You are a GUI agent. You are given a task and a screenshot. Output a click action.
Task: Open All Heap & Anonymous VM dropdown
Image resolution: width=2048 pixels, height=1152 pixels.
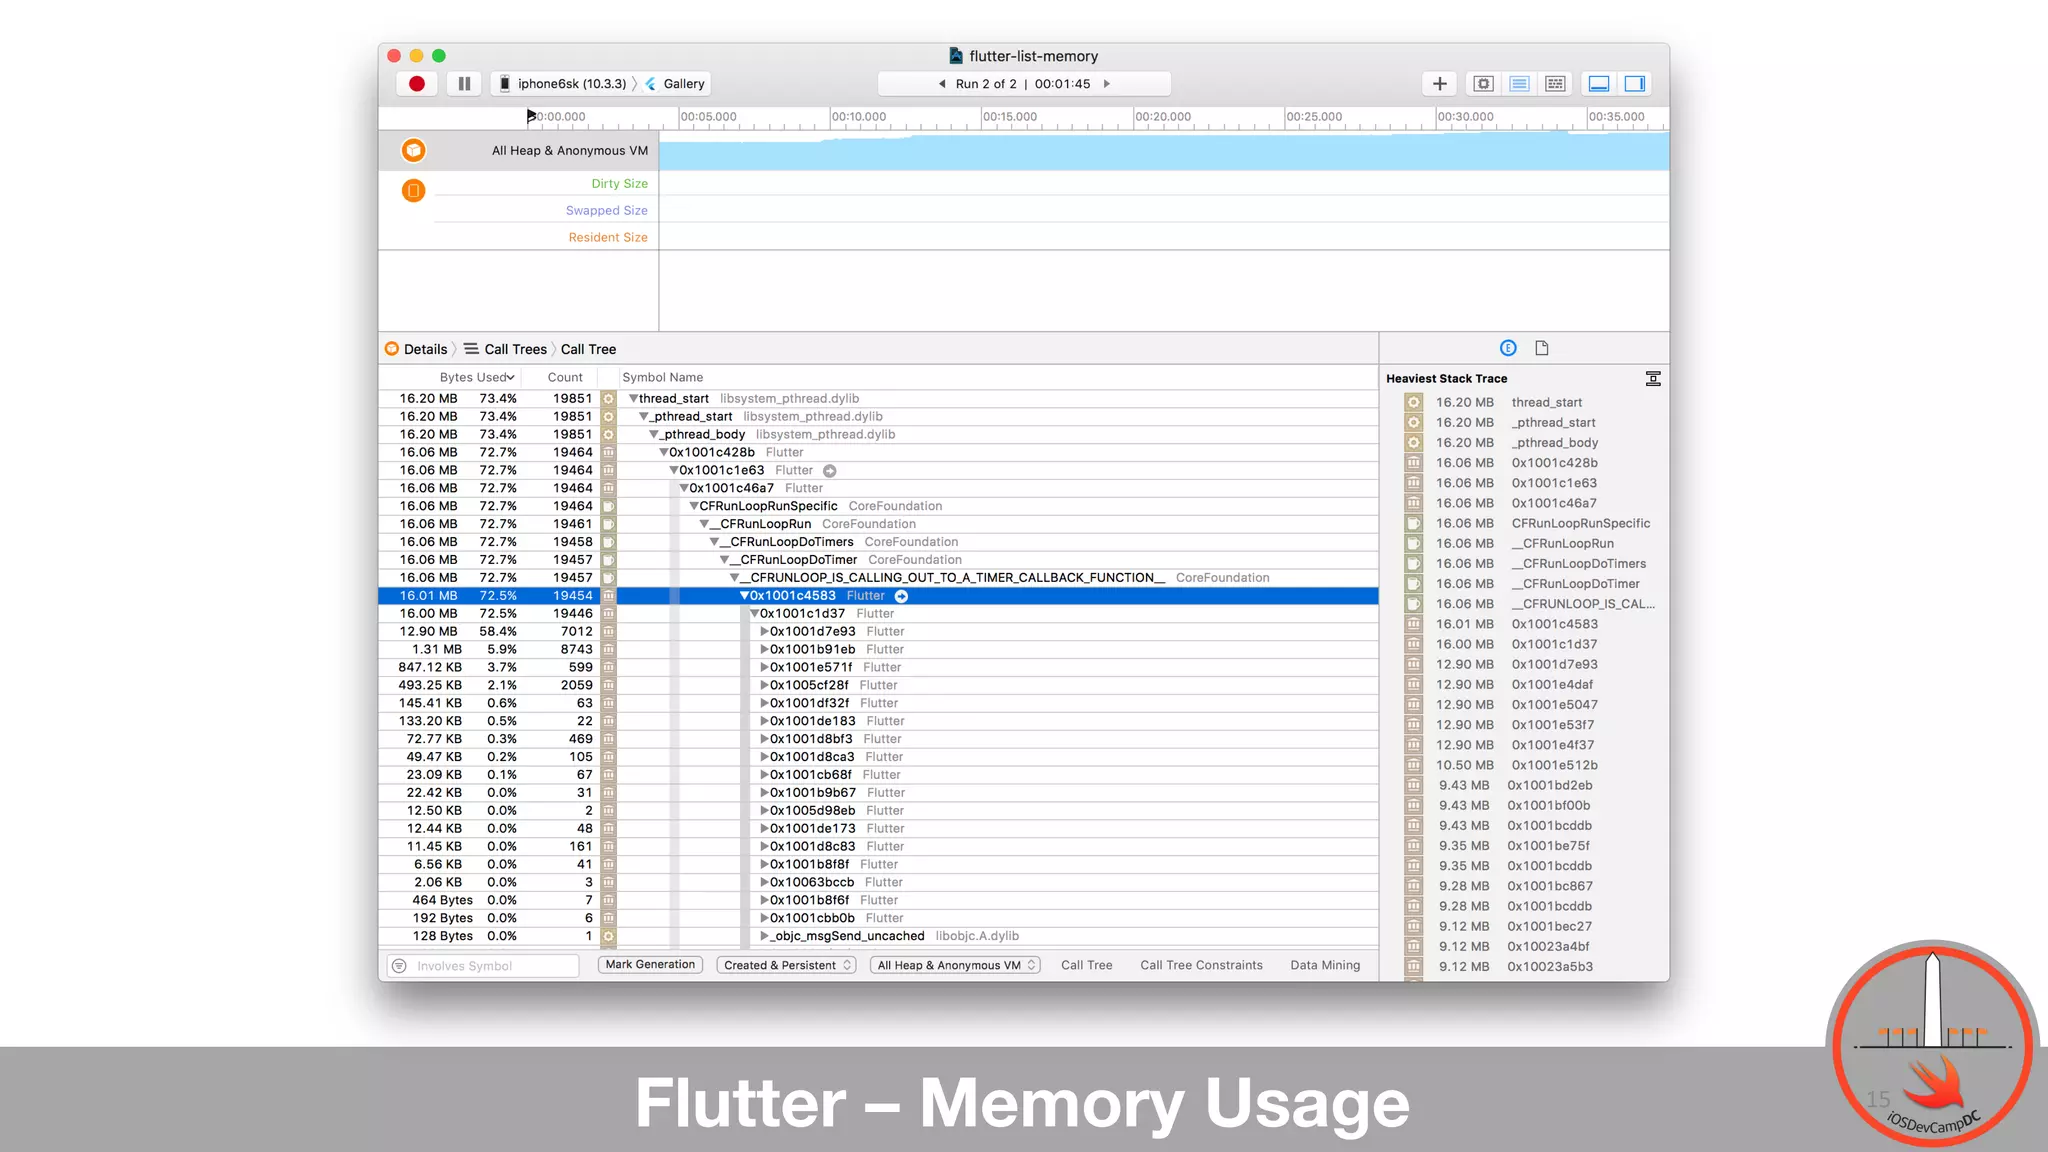click(956, 965)
